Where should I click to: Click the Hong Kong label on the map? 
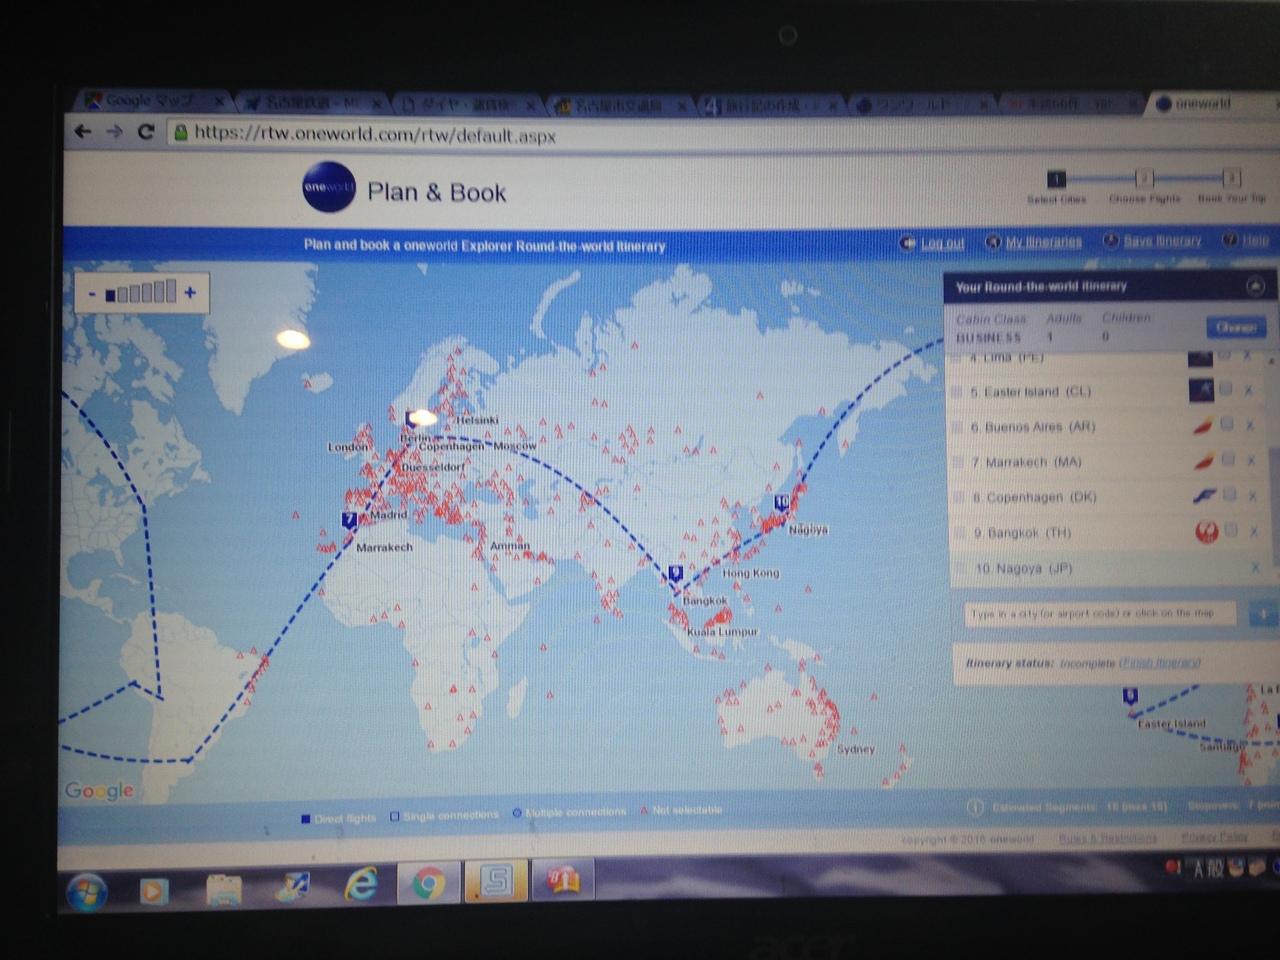tap(750, 573)
